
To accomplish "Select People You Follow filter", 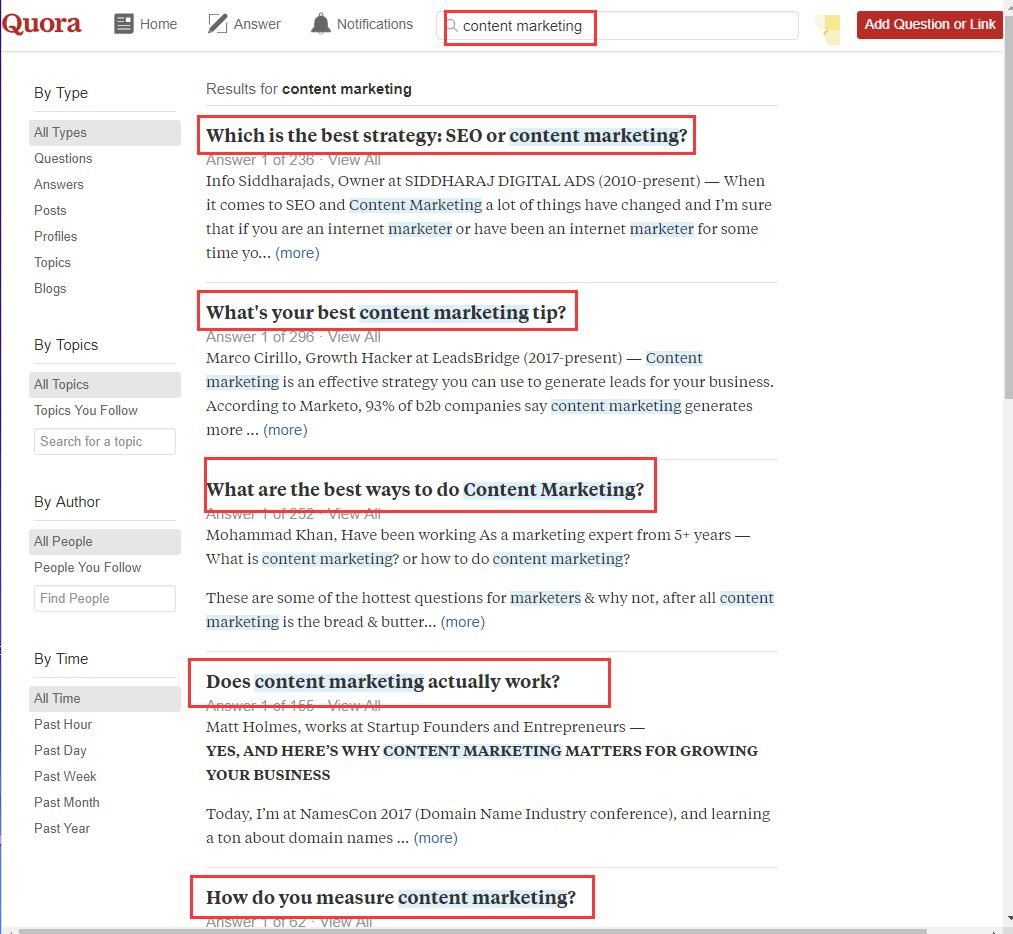I will point(87,567).
